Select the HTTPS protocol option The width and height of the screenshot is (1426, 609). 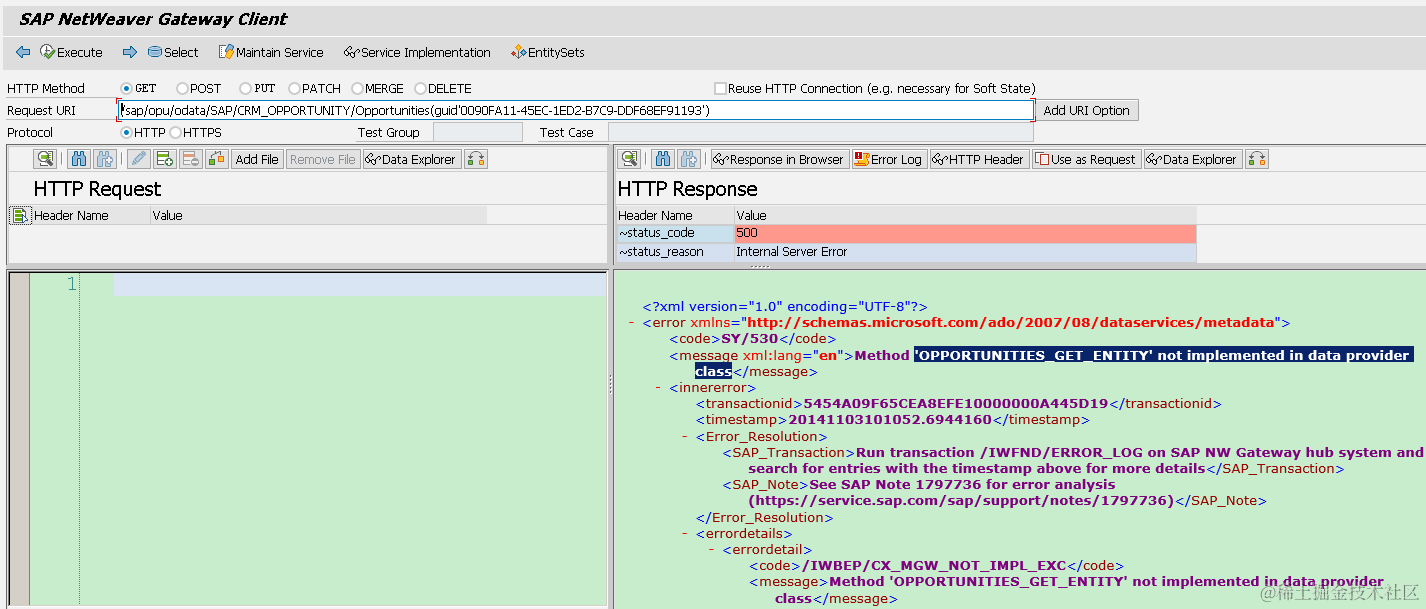176,132
